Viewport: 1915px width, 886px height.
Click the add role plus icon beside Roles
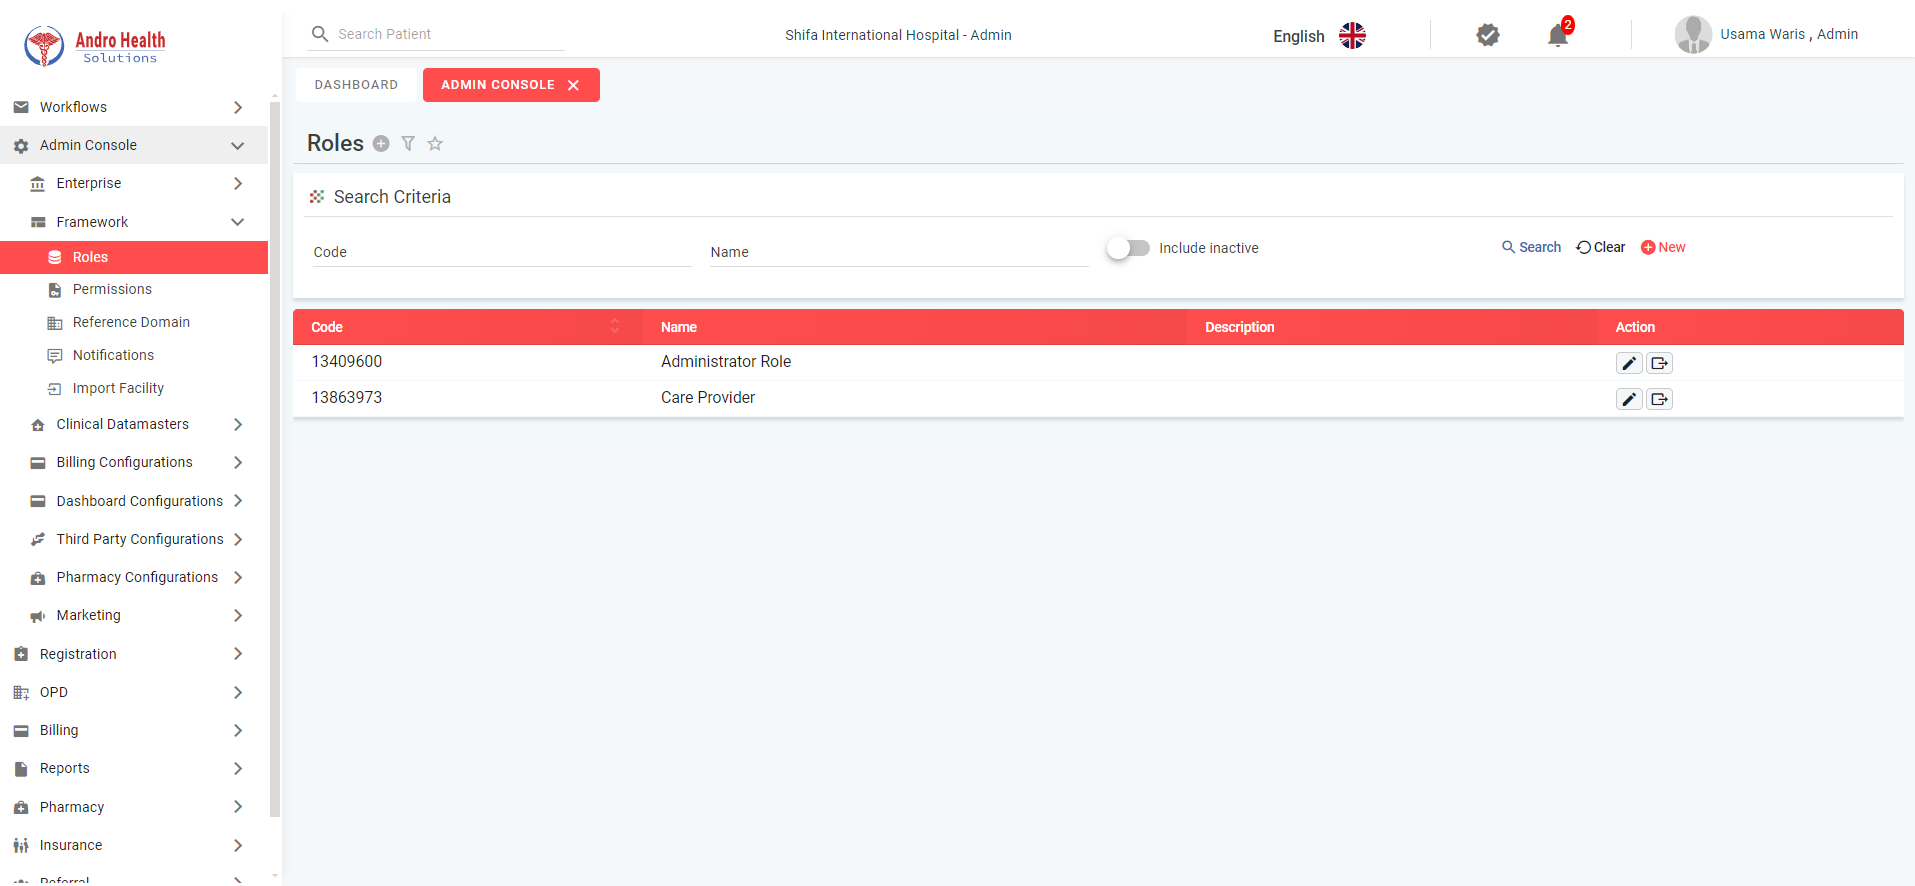pyautogui.click(x=381, y=144)
